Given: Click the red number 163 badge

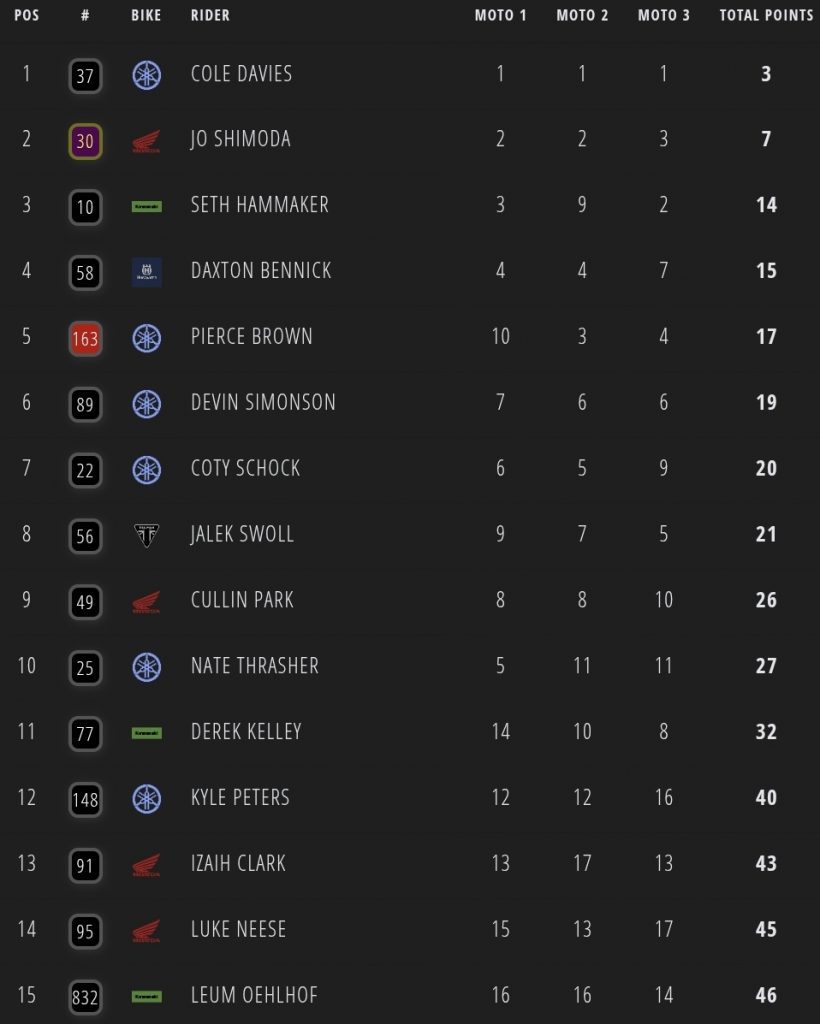Looking at the screenshot, I should coord(85,339).
